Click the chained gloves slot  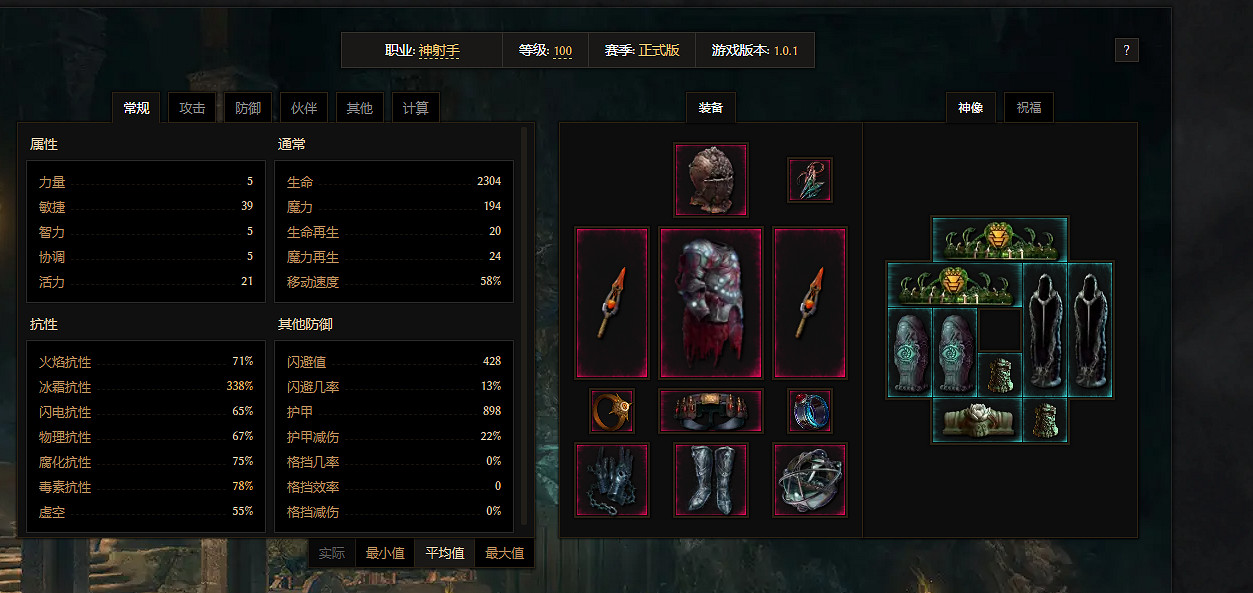(x=612, y=481)
